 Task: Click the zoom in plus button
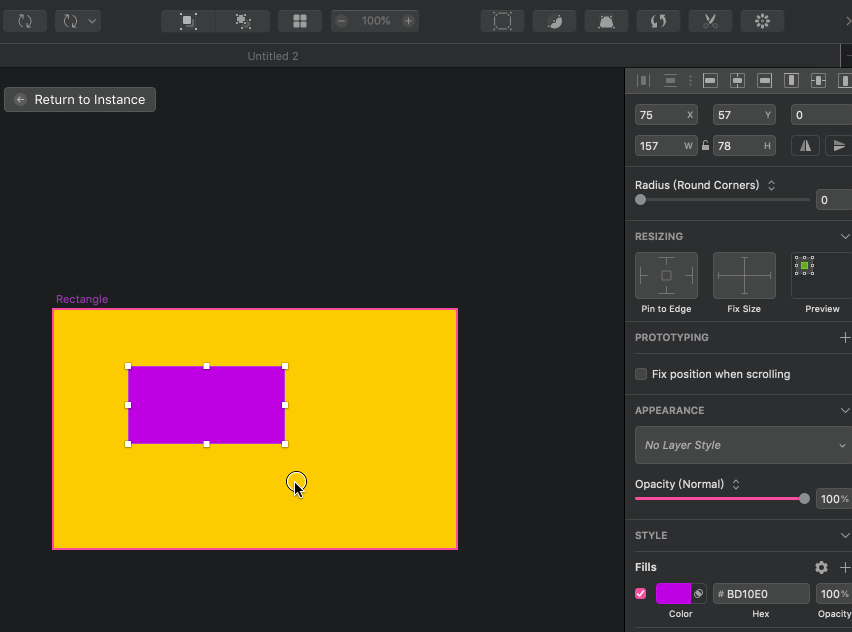click(408, 21)
